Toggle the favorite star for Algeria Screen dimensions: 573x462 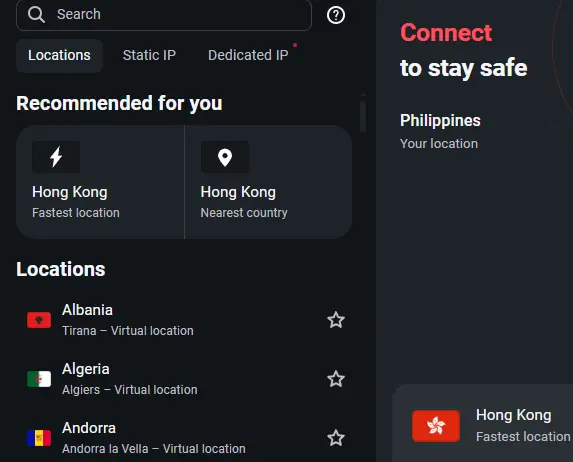pos(335,379)
